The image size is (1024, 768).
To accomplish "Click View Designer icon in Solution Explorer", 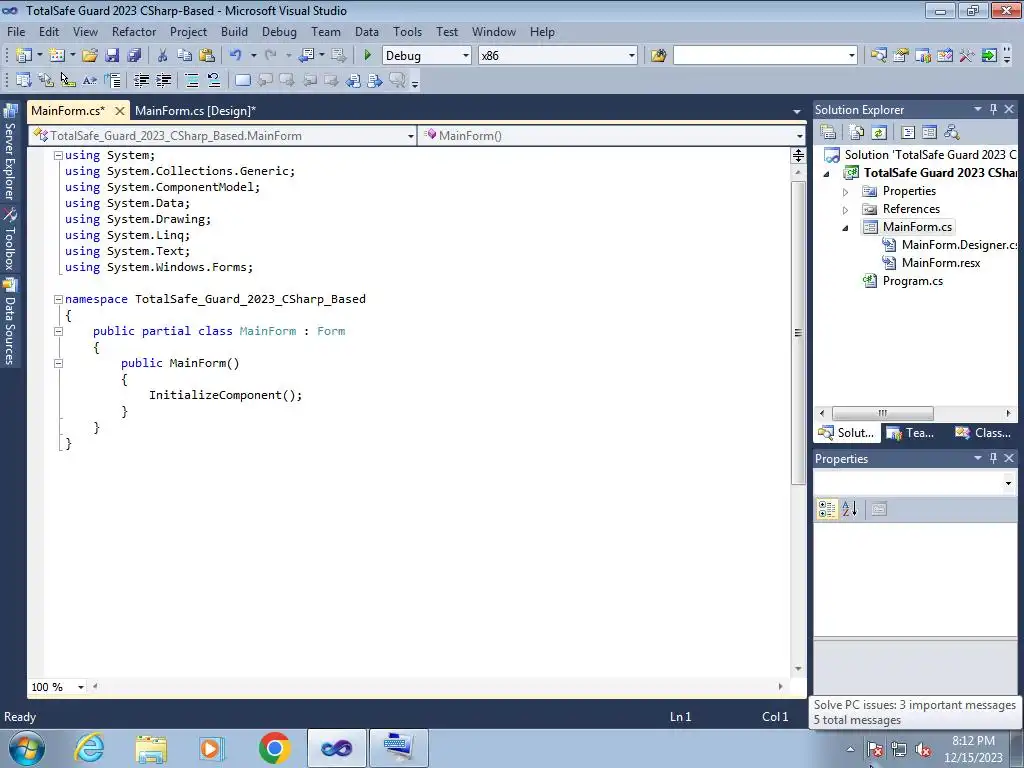I will pyautogui.click(x=929, y=133).
